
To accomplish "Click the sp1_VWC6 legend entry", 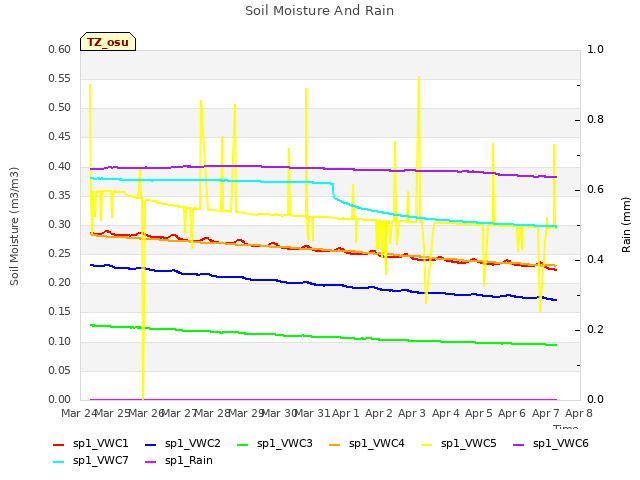I will point(551,444).
